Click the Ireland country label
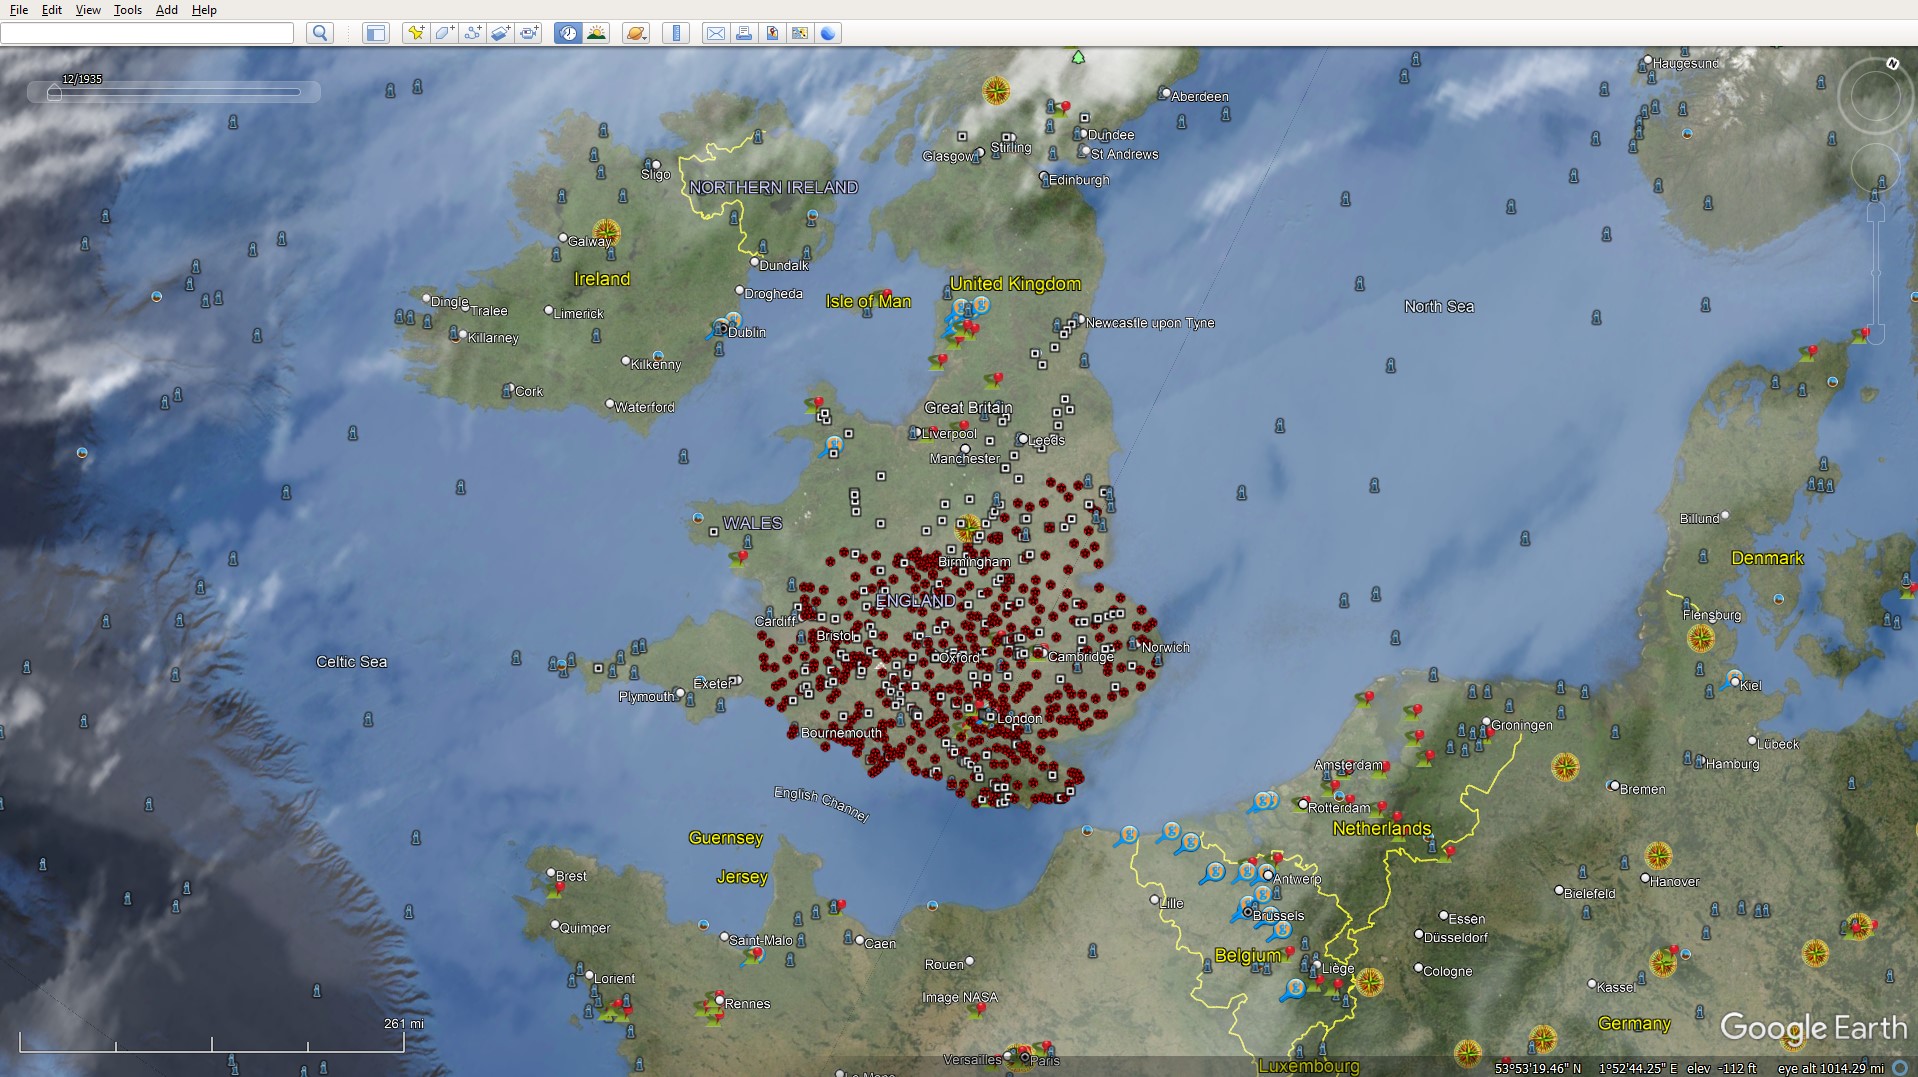This screenshot has height=1077, width=1918. 602,279
